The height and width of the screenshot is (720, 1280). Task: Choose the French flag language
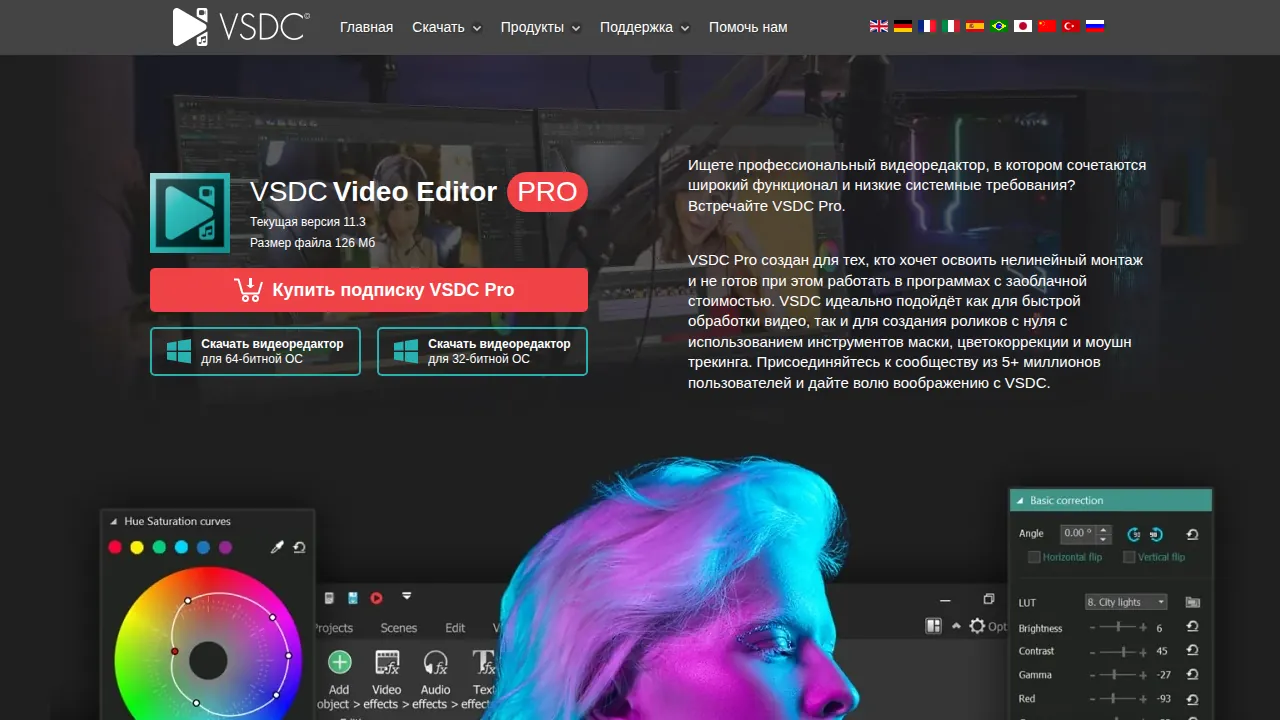coord(927,27)
